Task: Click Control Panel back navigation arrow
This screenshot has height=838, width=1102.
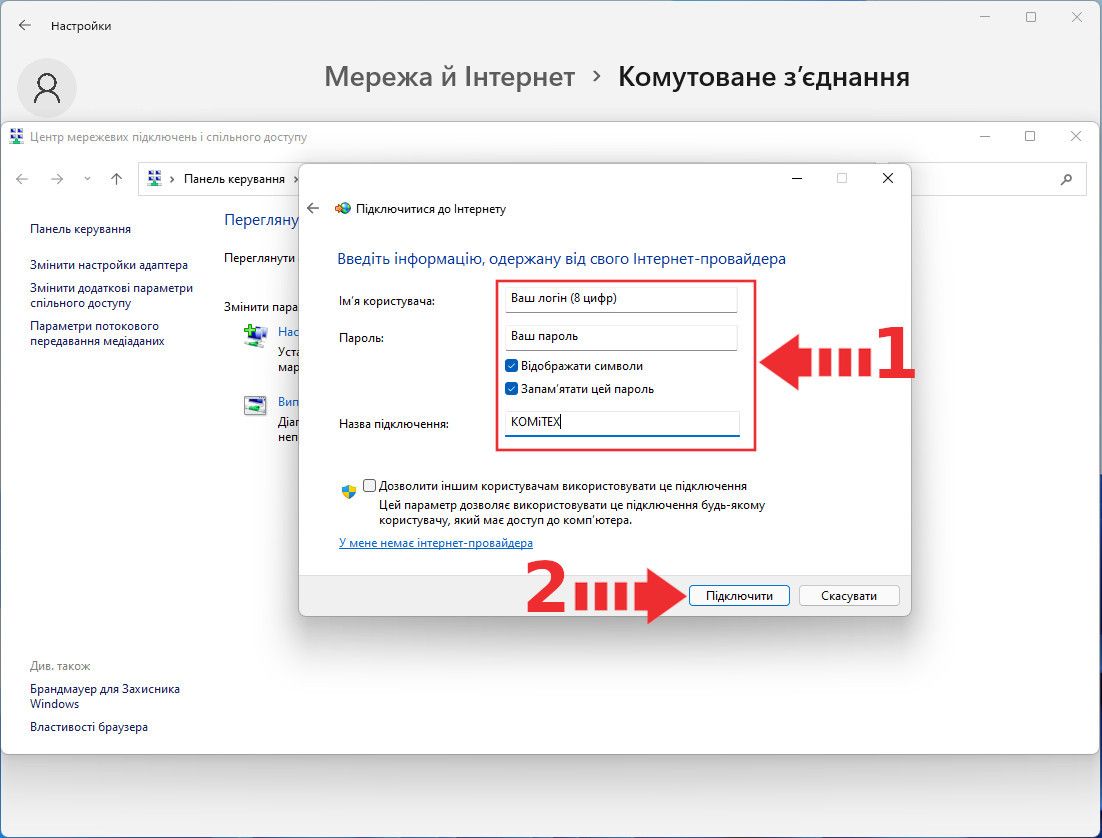Action: coord(22,179)
